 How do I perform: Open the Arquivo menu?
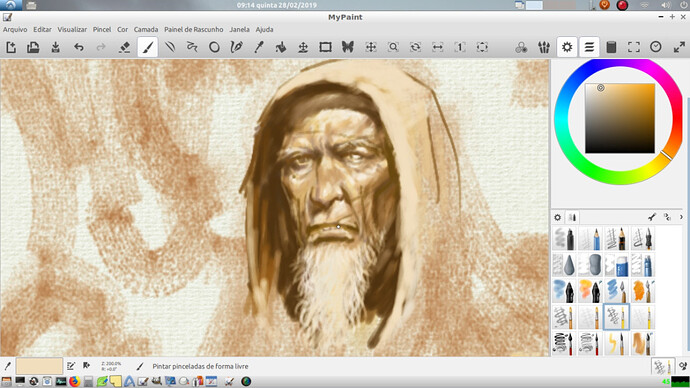[x=15, y=29]
